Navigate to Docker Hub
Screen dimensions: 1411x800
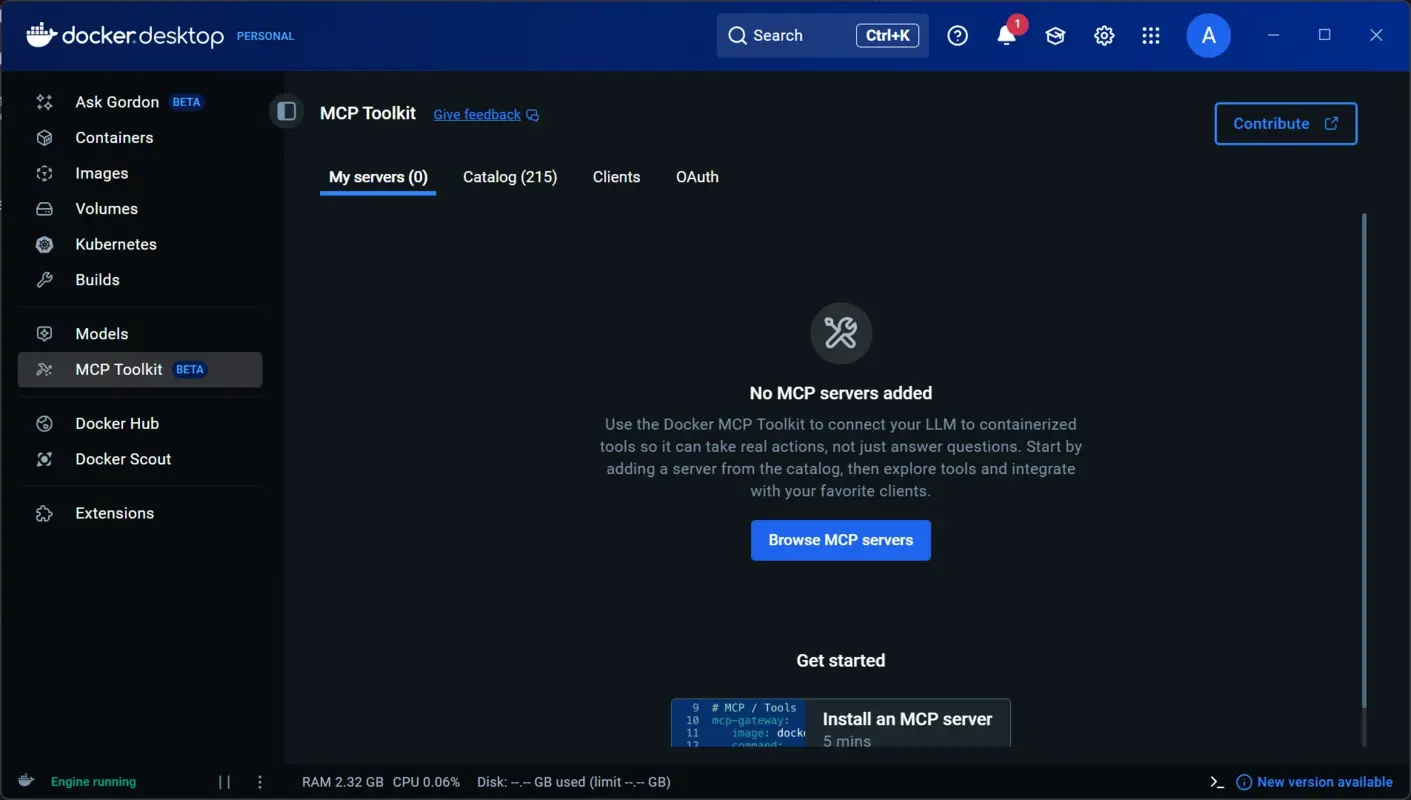pos(117,423)
